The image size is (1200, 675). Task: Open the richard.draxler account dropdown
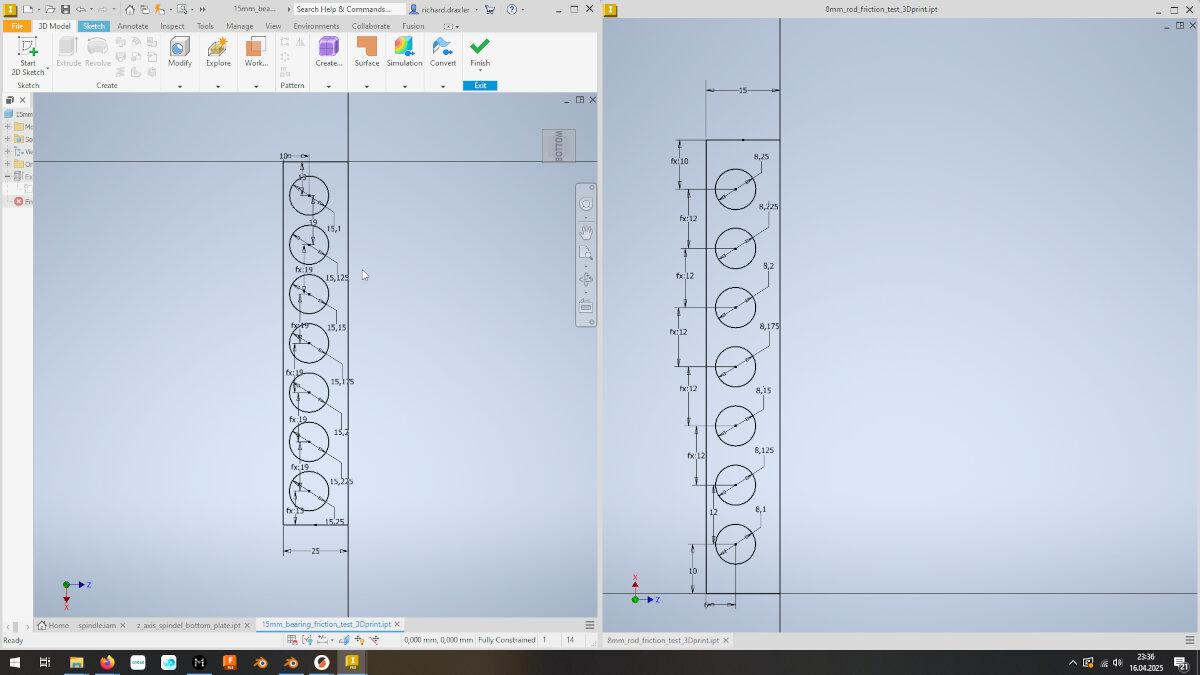pyautogui.click(x=444, y=9)
